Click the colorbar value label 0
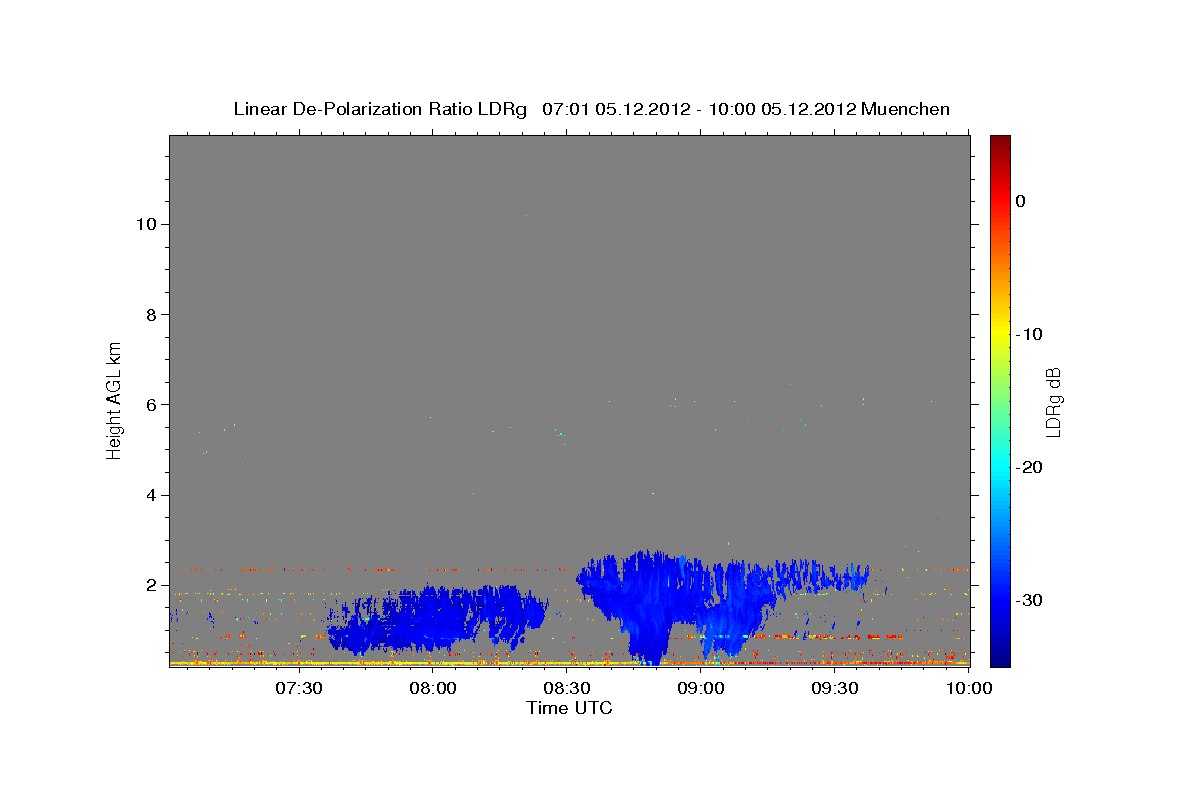Image resolution: width=1200 pixels, height=800 pixels. point(1021,201)
